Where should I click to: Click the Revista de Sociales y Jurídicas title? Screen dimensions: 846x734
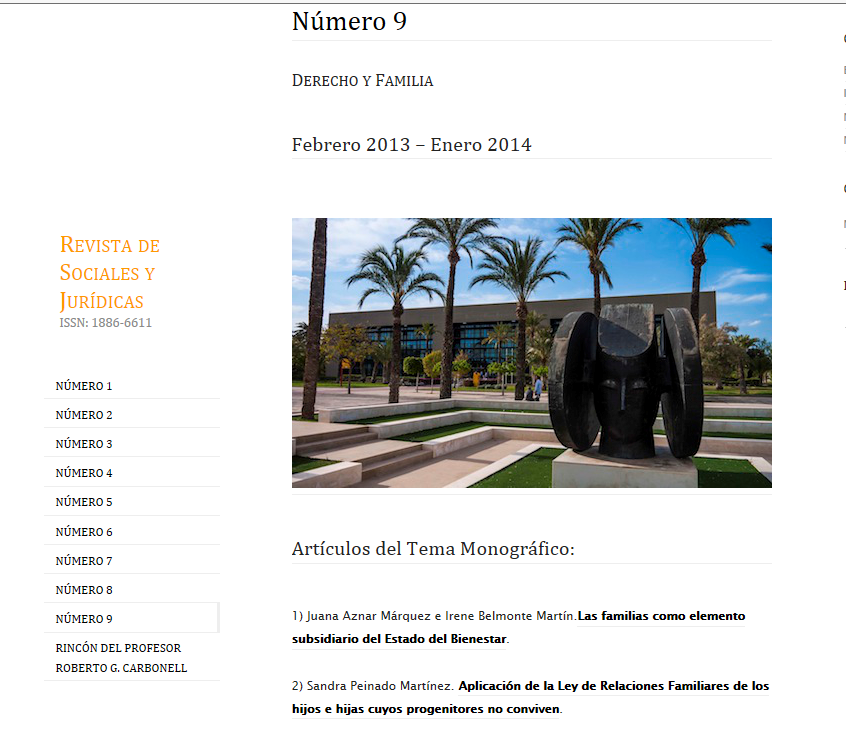click(x=109, y=273)
